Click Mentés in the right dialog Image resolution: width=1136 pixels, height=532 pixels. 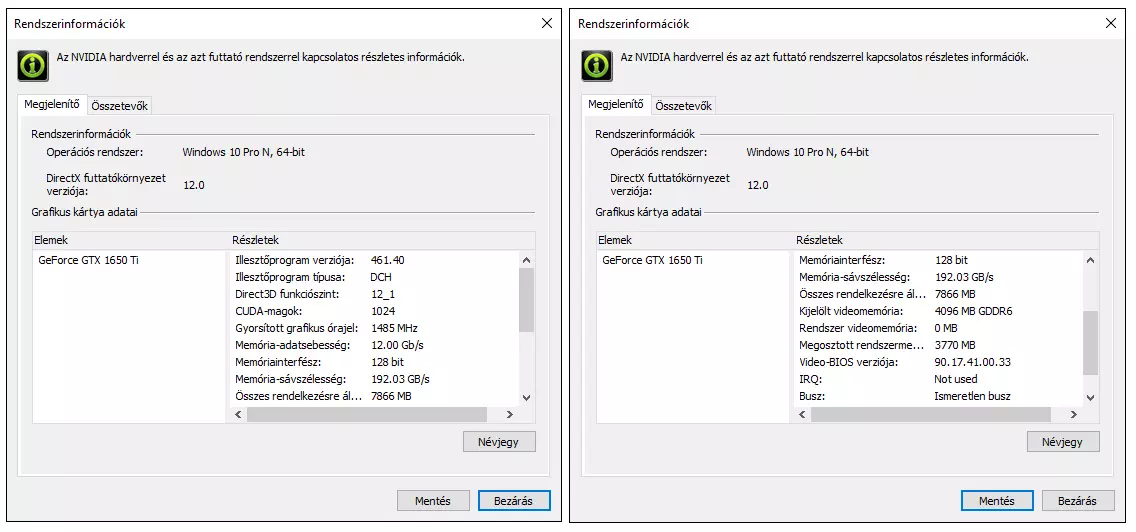coord(997,501)
